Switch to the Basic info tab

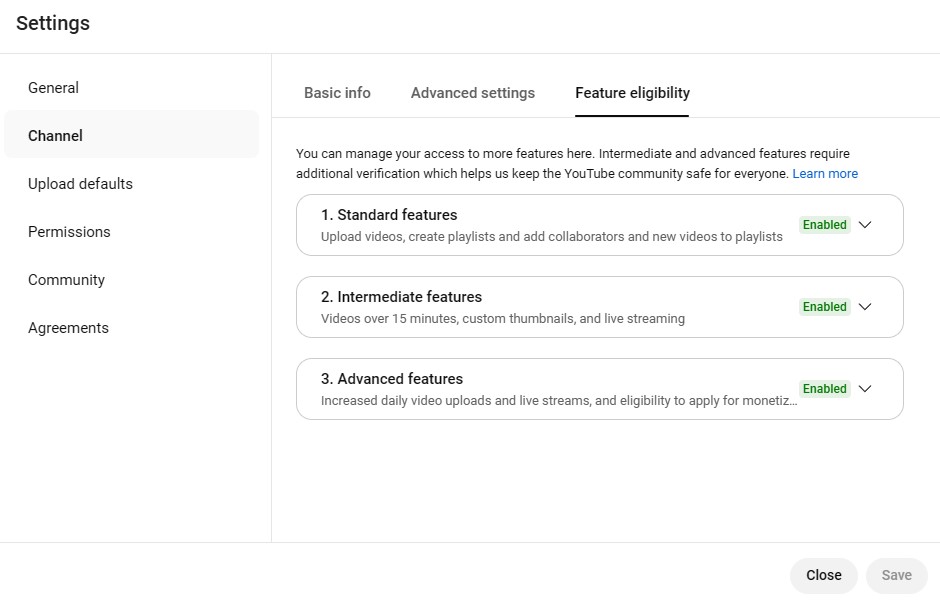pyautogui.click(x=337, y=93)
